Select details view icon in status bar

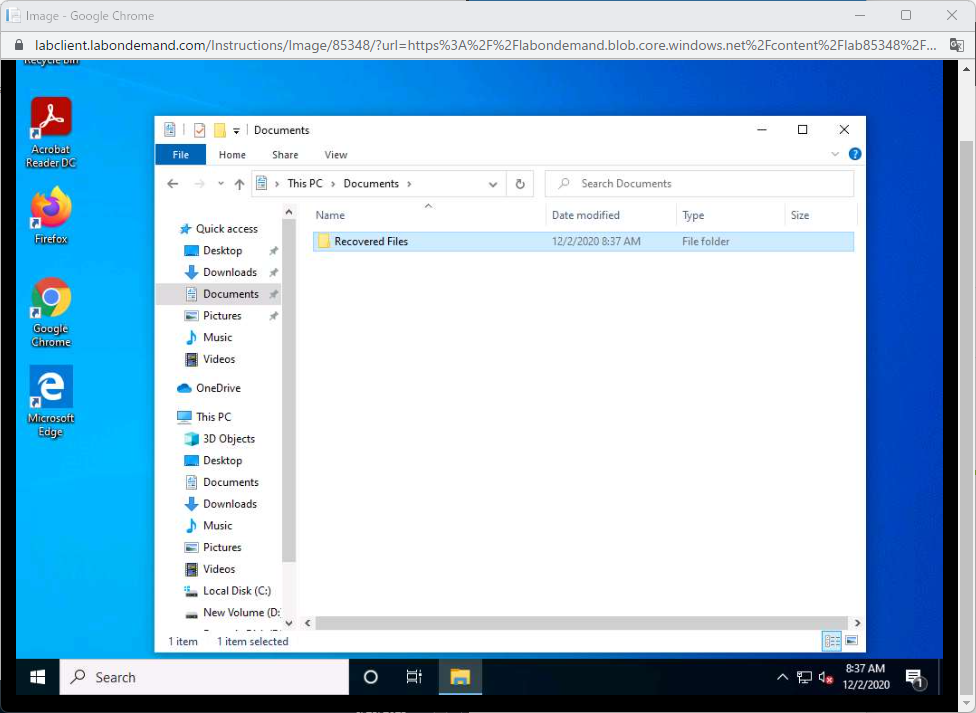[x=831, y=640]
